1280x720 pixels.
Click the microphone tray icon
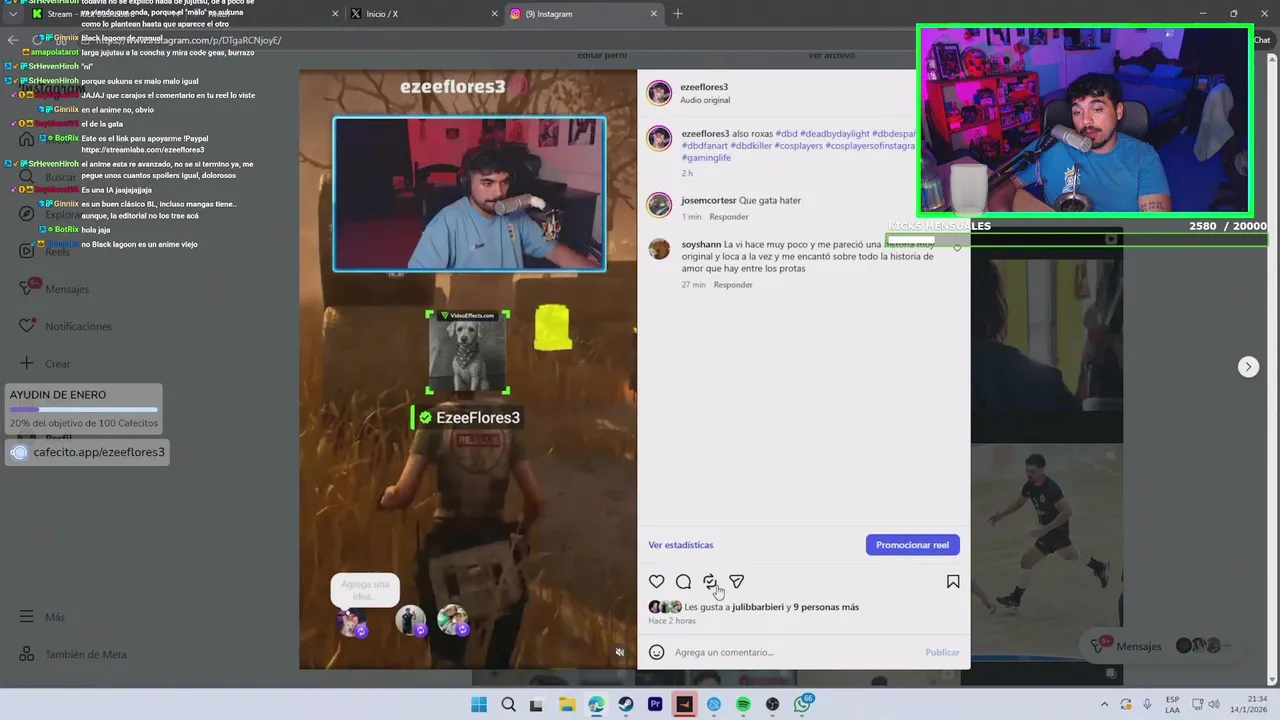(x=1147, y=704)
